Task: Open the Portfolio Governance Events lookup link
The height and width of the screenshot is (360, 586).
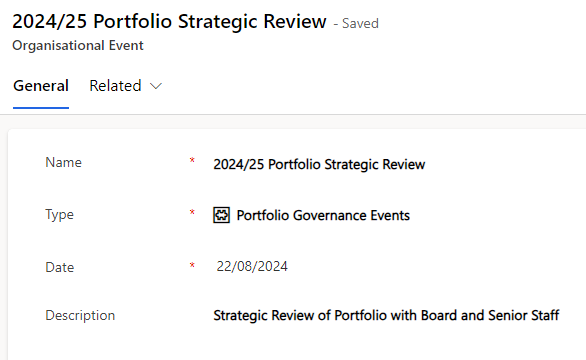Action: pos(323,215)
